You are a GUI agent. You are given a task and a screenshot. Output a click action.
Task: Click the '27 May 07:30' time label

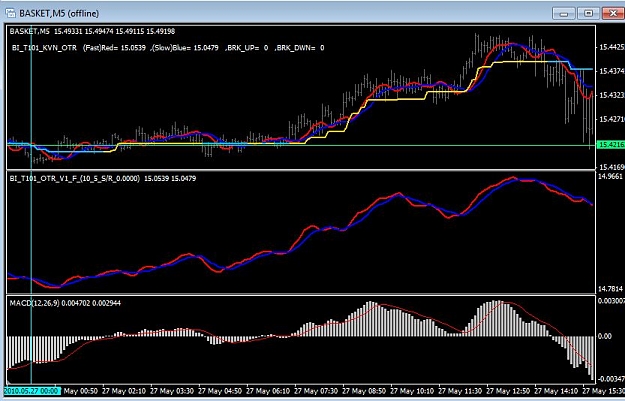pos(318,391)
